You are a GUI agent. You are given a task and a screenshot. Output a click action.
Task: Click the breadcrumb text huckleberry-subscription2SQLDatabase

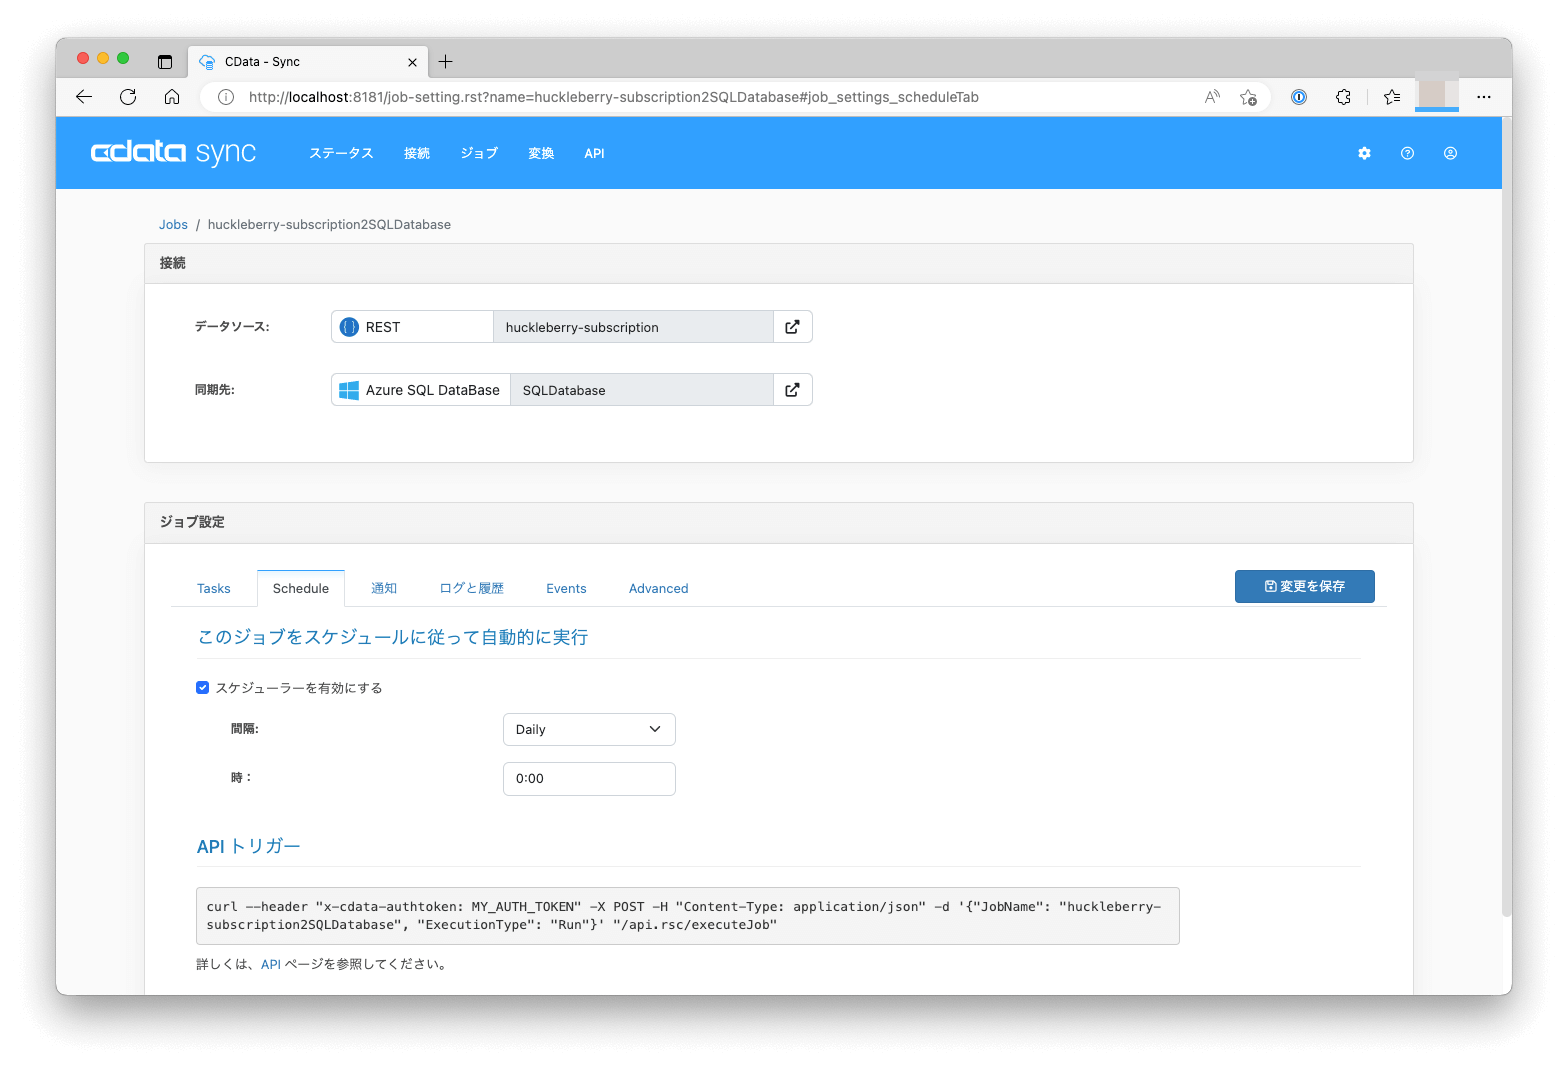click(x=329, y=225)
